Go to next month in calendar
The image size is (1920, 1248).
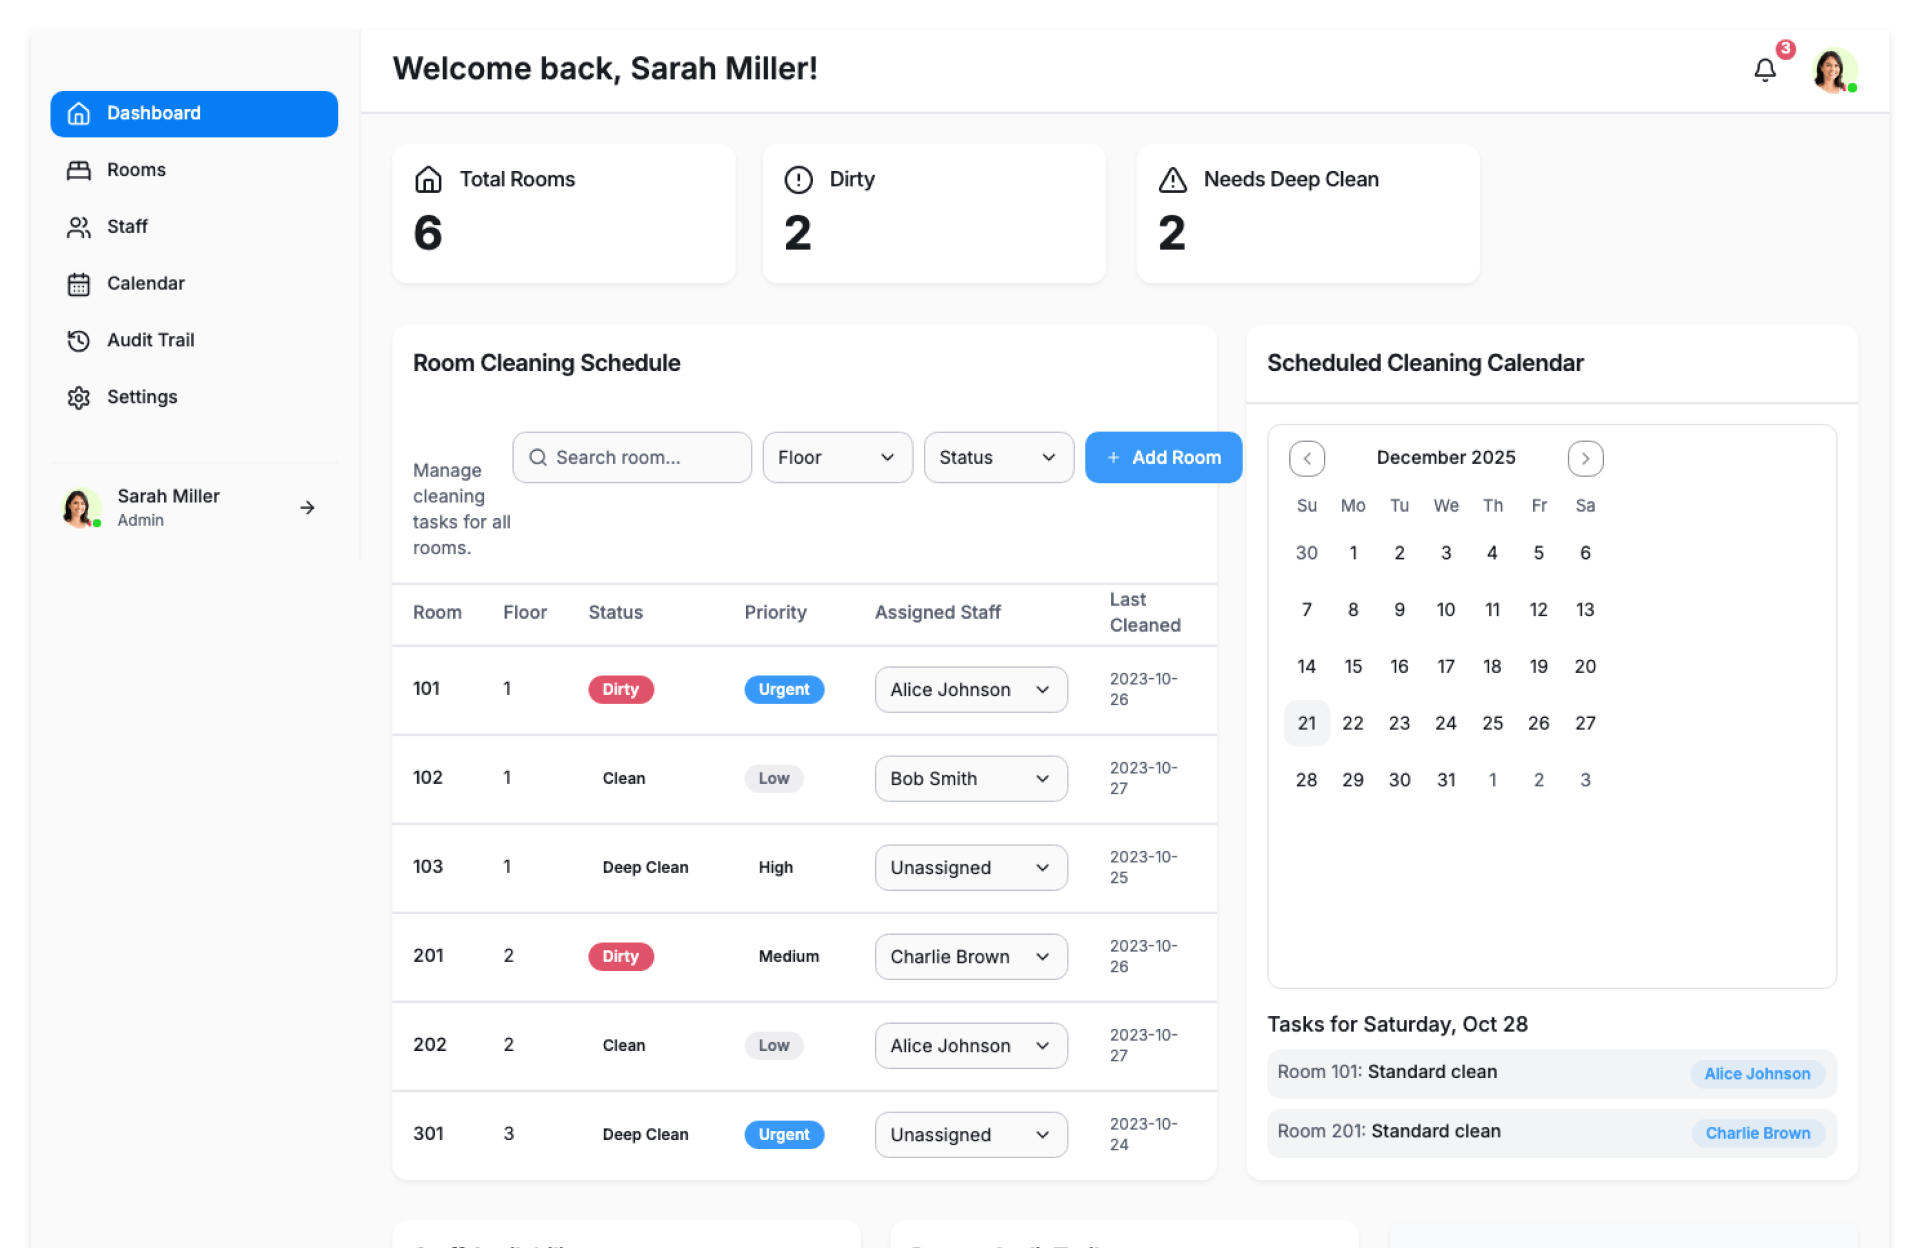coord(1584,458)
